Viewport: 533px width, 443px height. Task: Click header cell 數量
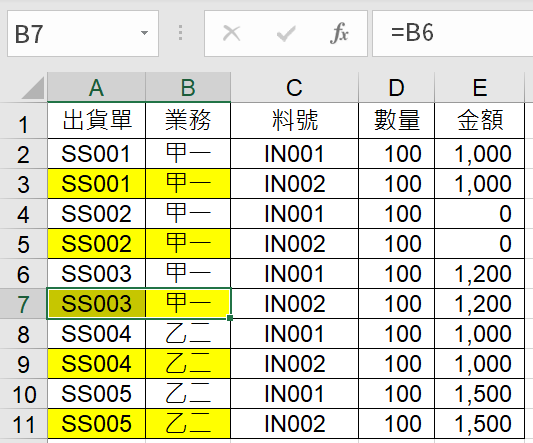pyautogui.click(x=396, y=120)
